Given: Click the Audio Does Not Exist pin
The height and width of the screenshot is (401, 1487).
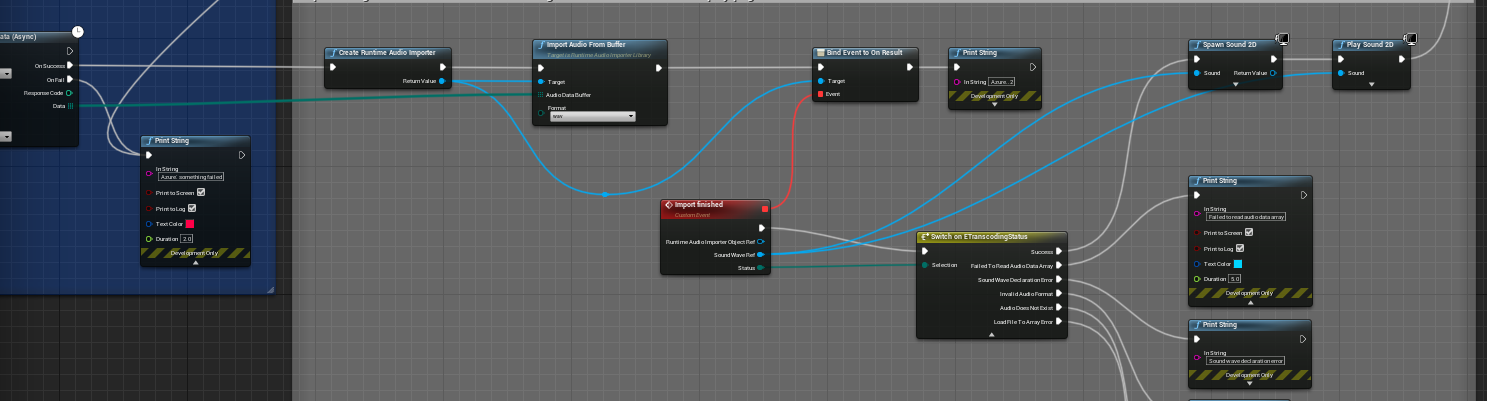Looking at the screenshot, I should [1059, 308].
